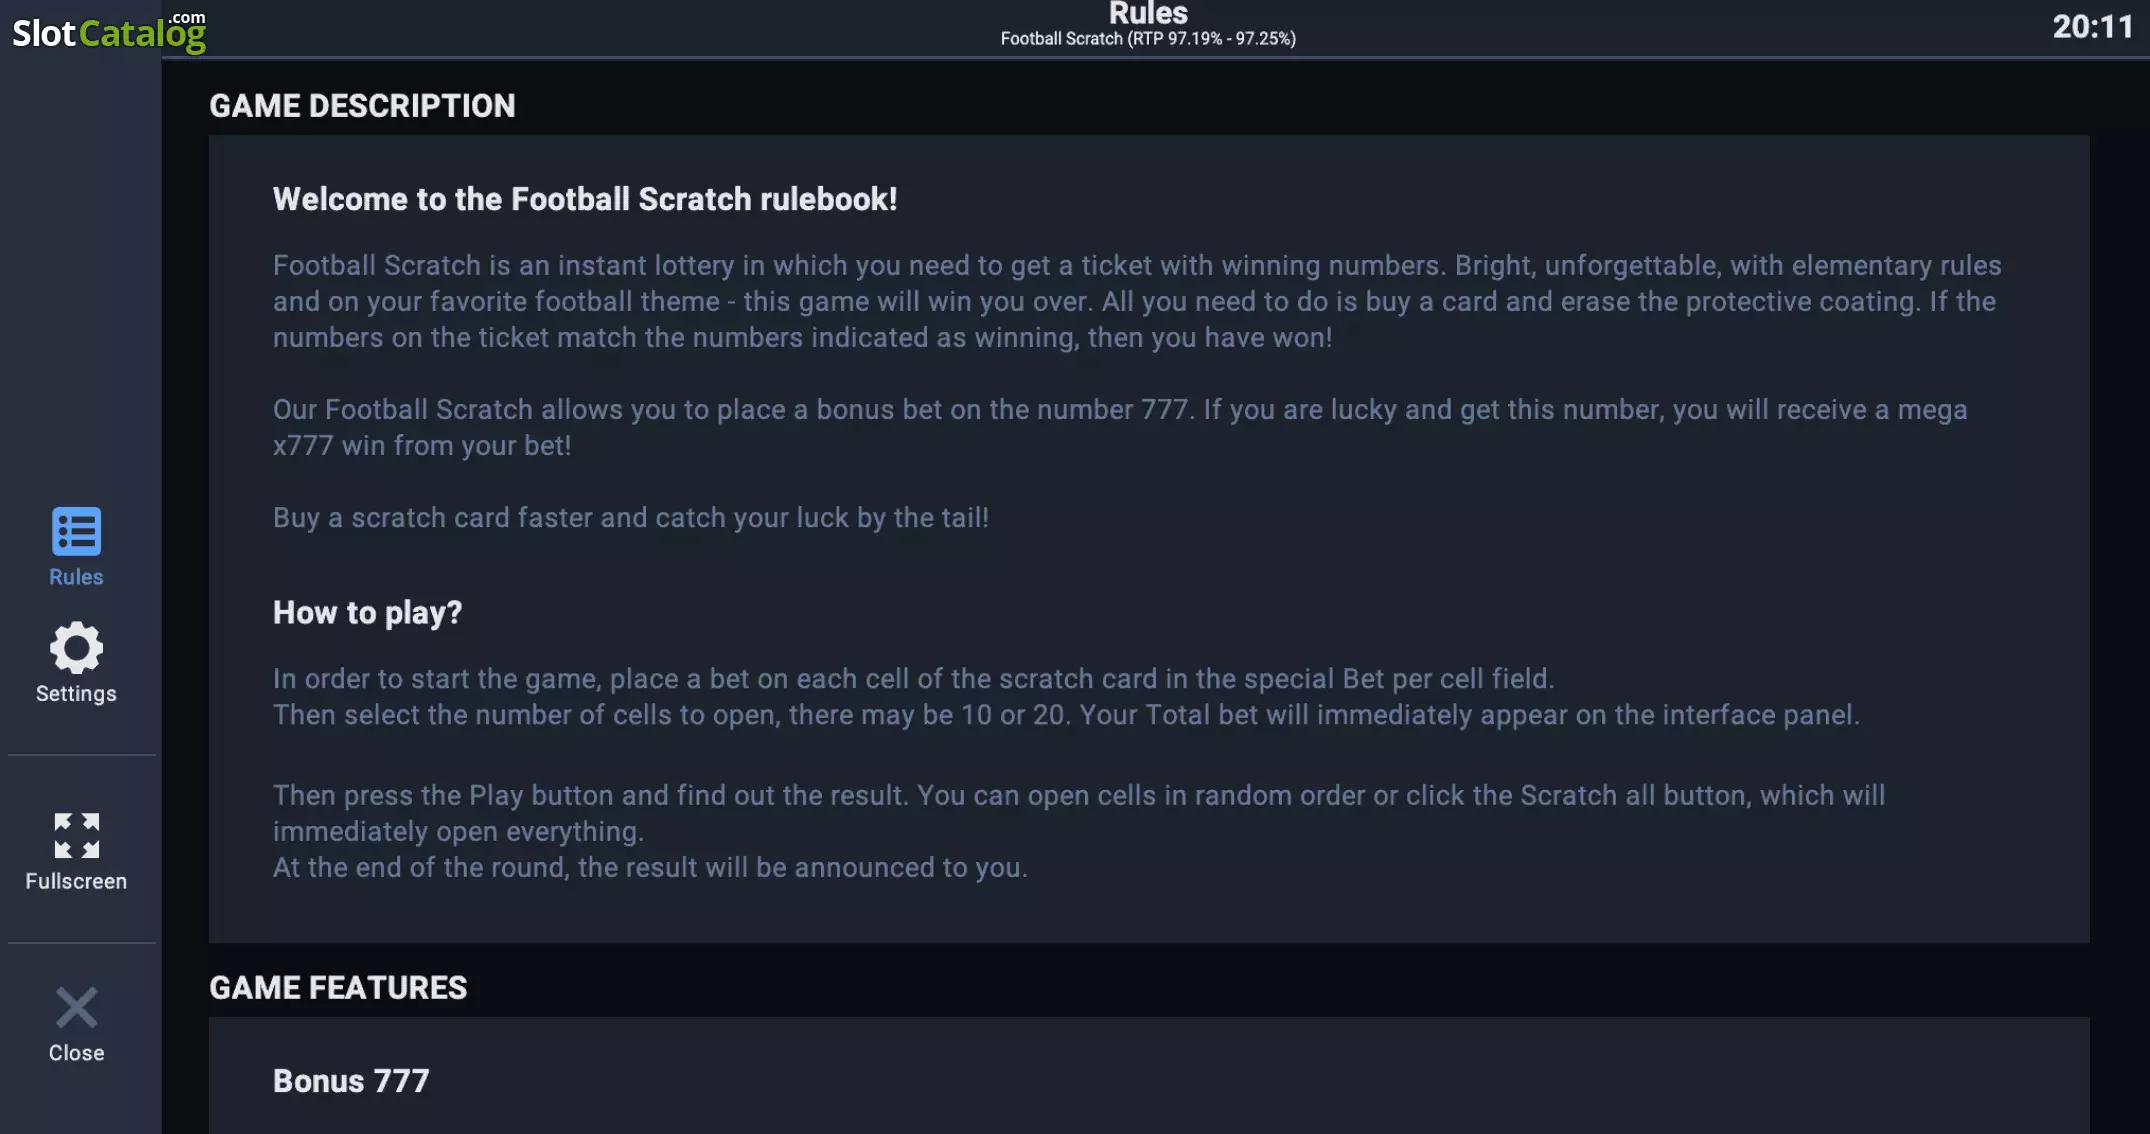Click the How to play? heading
This screenshot has width=2150, height=1134.
tap(367, 612)
